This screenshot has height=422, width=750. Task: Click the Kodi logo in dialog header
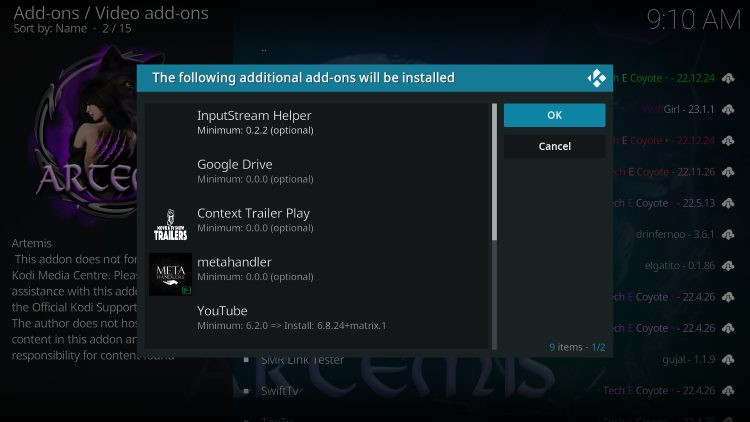tap(596, 78)
